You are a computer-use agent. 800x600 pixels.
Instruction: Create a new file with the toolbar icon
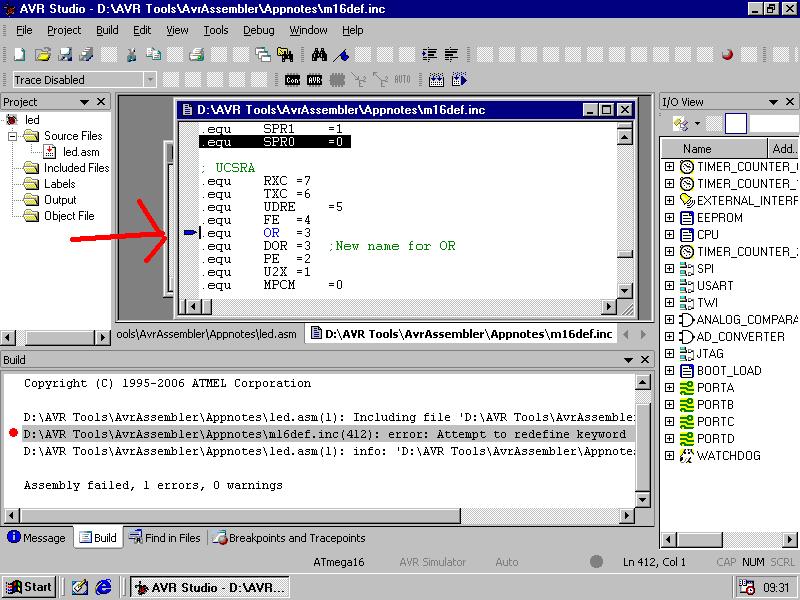point(20,54)
